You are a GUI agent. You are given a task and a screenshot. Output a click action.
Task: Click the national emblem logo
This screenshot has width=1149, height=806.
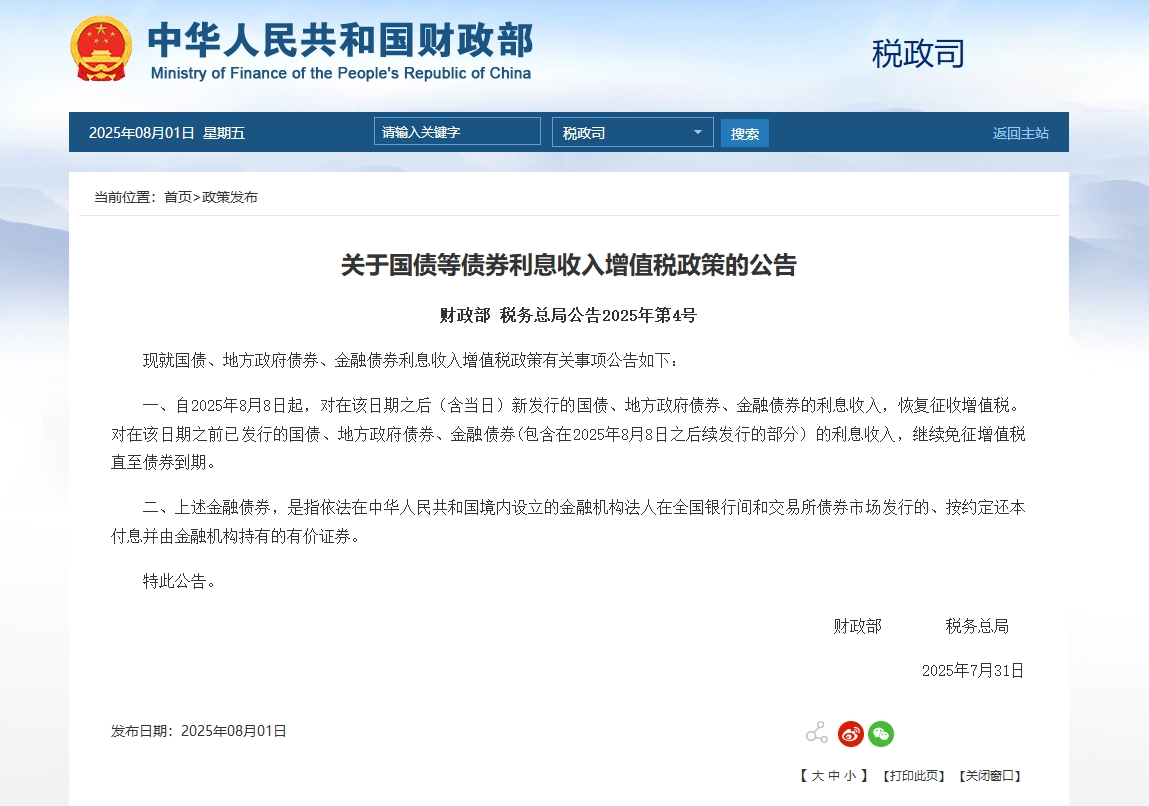pyautogui.click(x=101, y=48)
